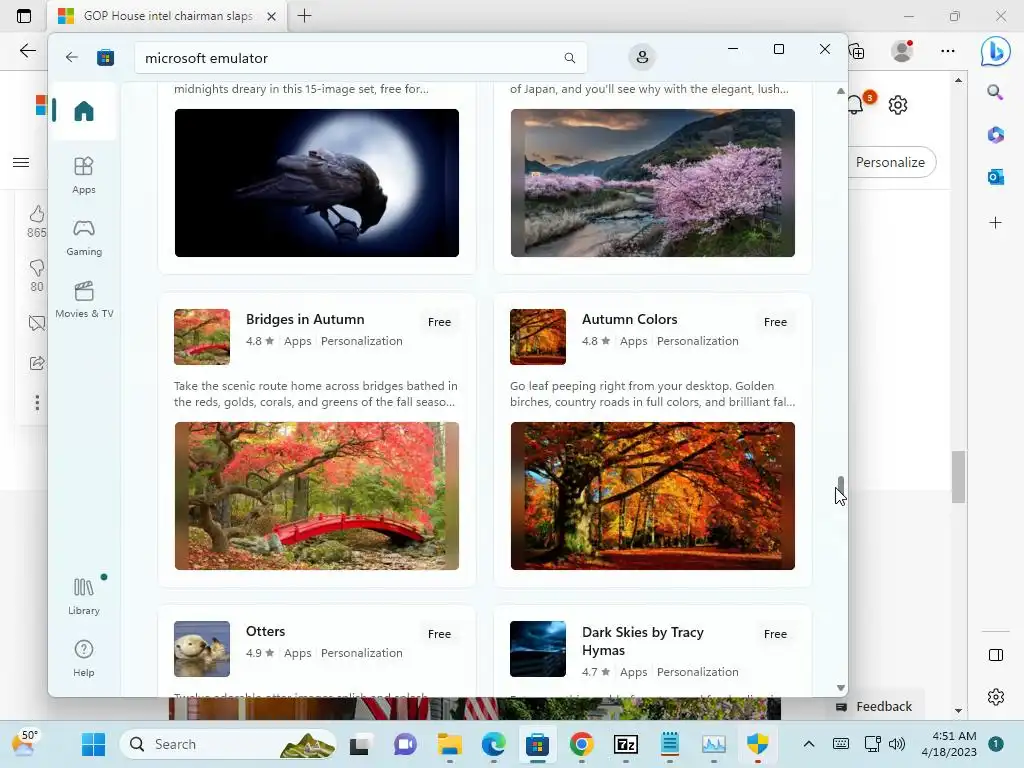Click Free button for Otters
The height and width of the screenshot is (768, 1024).
(440, 634)
